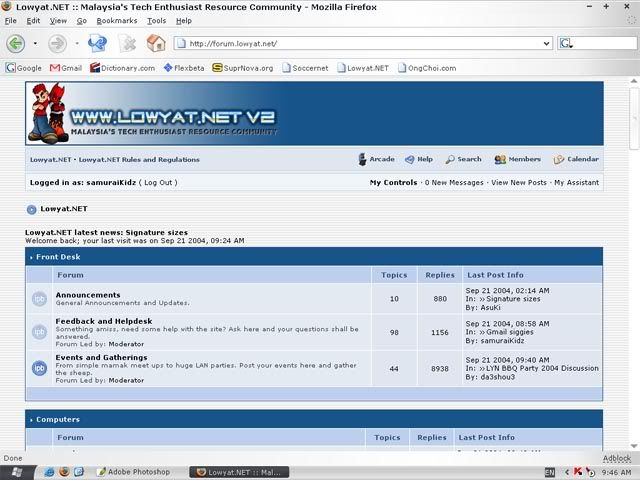
Task: Launch Firefox from quick launch icon
Action: click(64, 472)
